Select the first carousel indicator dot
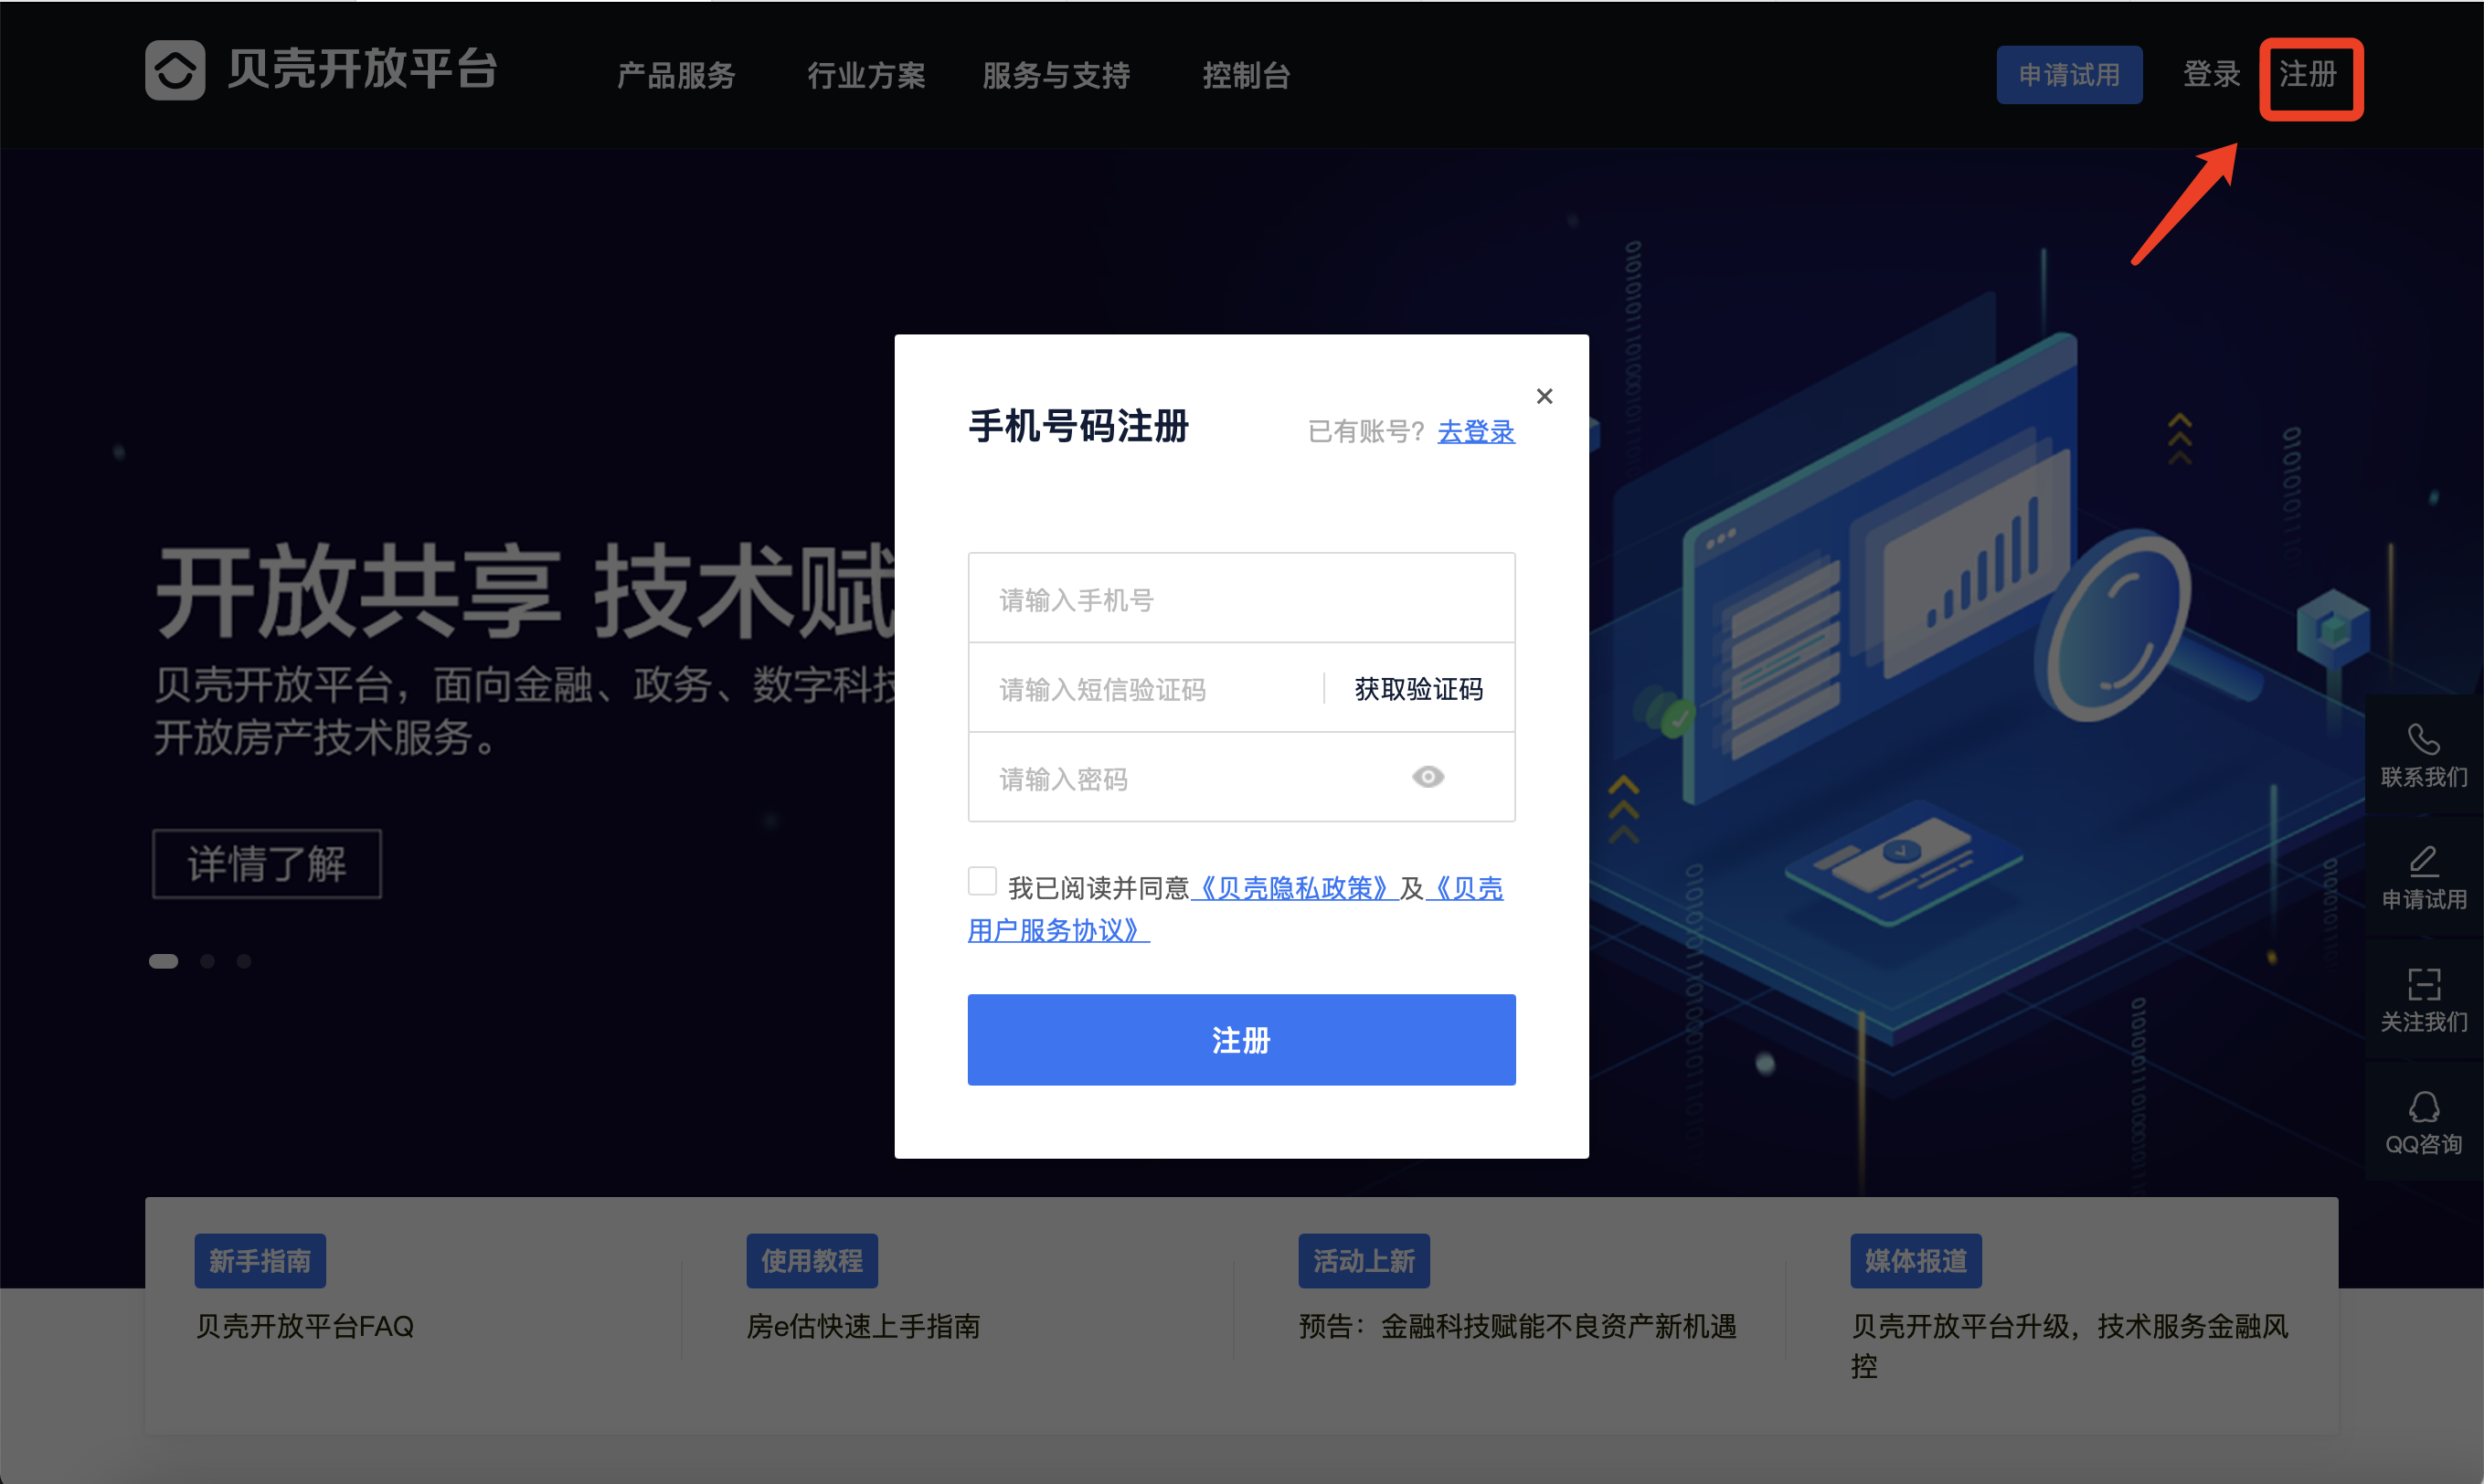The height and width of the screenshot is (1484, 2484). (x=163, y=961)
